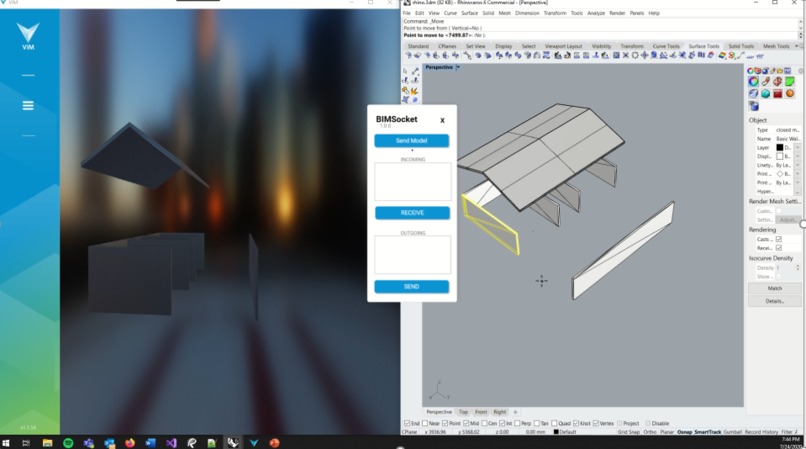Screen dimensions: 806x449
Task: Open the Analyze menu in Rhino
Action: point(596,13)
